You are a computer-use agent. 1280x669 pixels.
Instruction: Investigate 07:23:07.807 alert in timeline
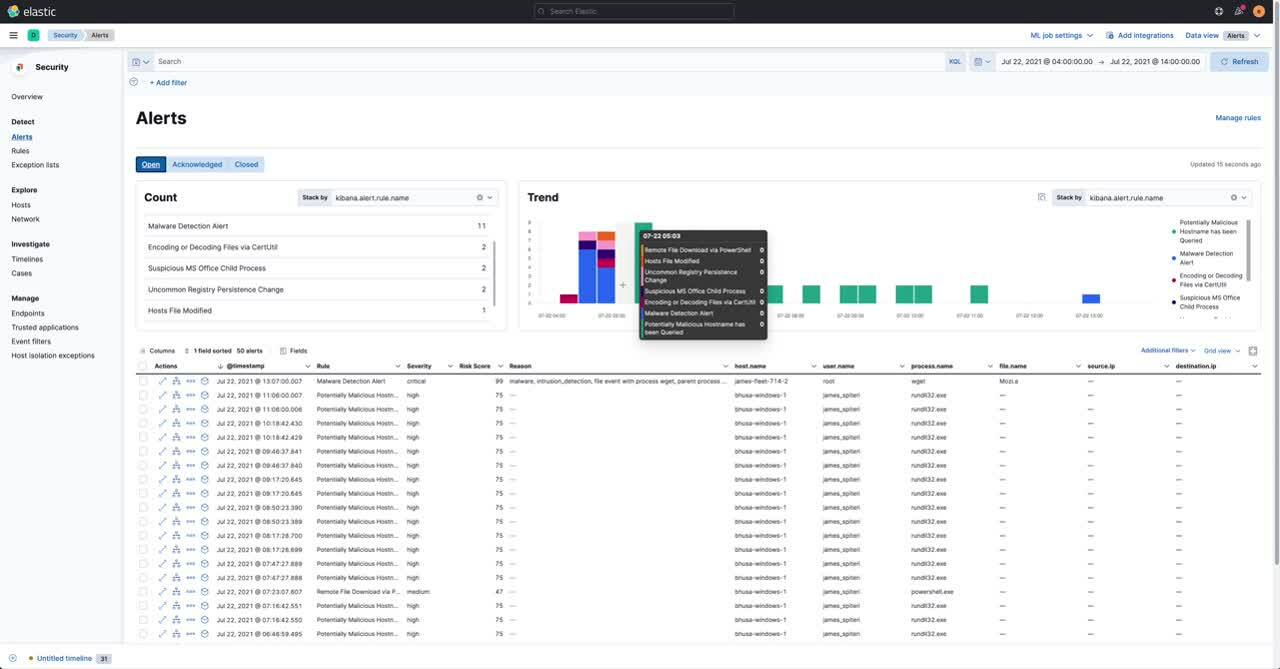(204, 591)
